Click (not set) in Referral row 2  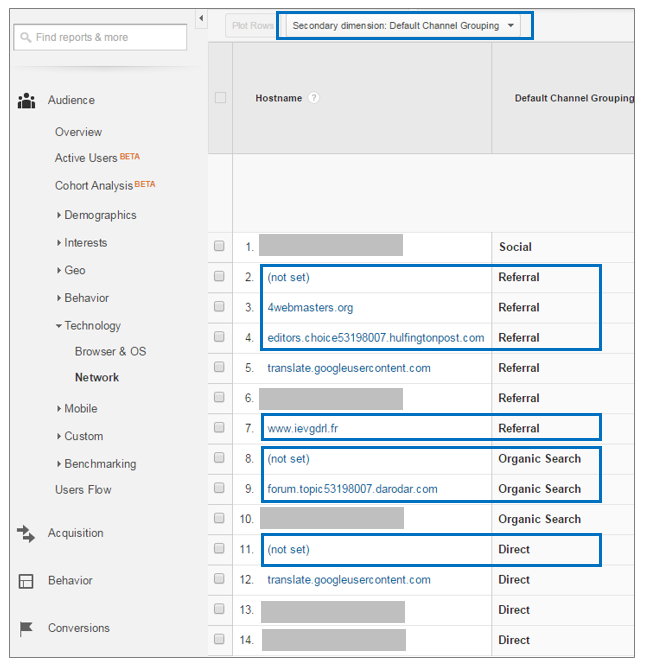[288, 278]
